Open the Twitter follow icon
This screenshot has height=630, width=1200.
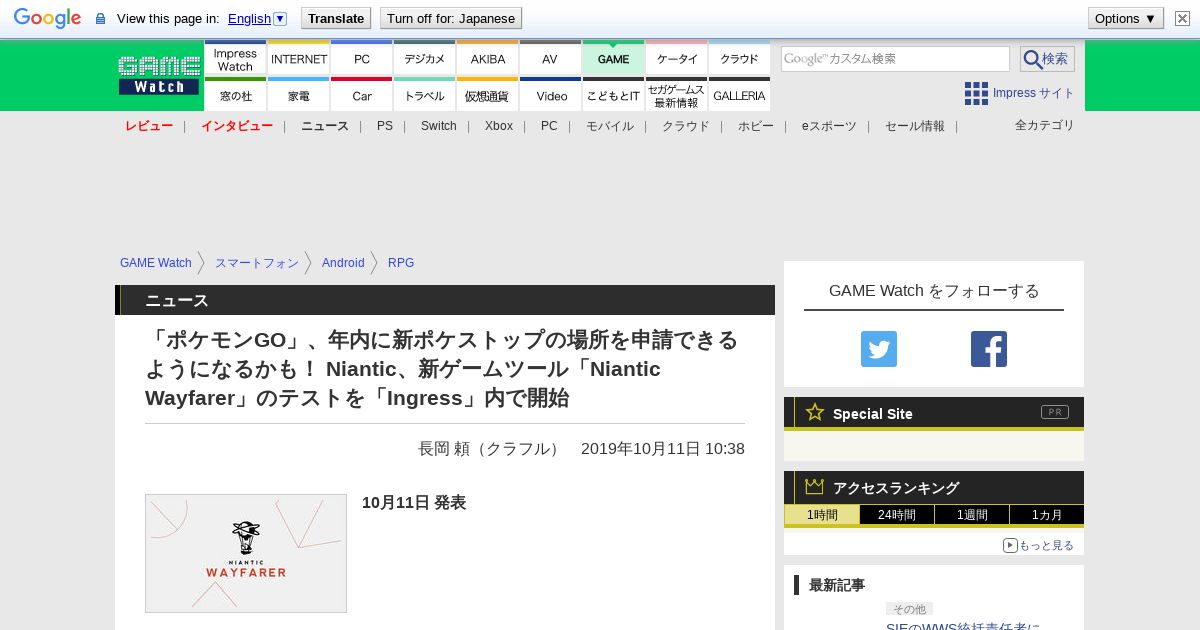pos(879,349)
